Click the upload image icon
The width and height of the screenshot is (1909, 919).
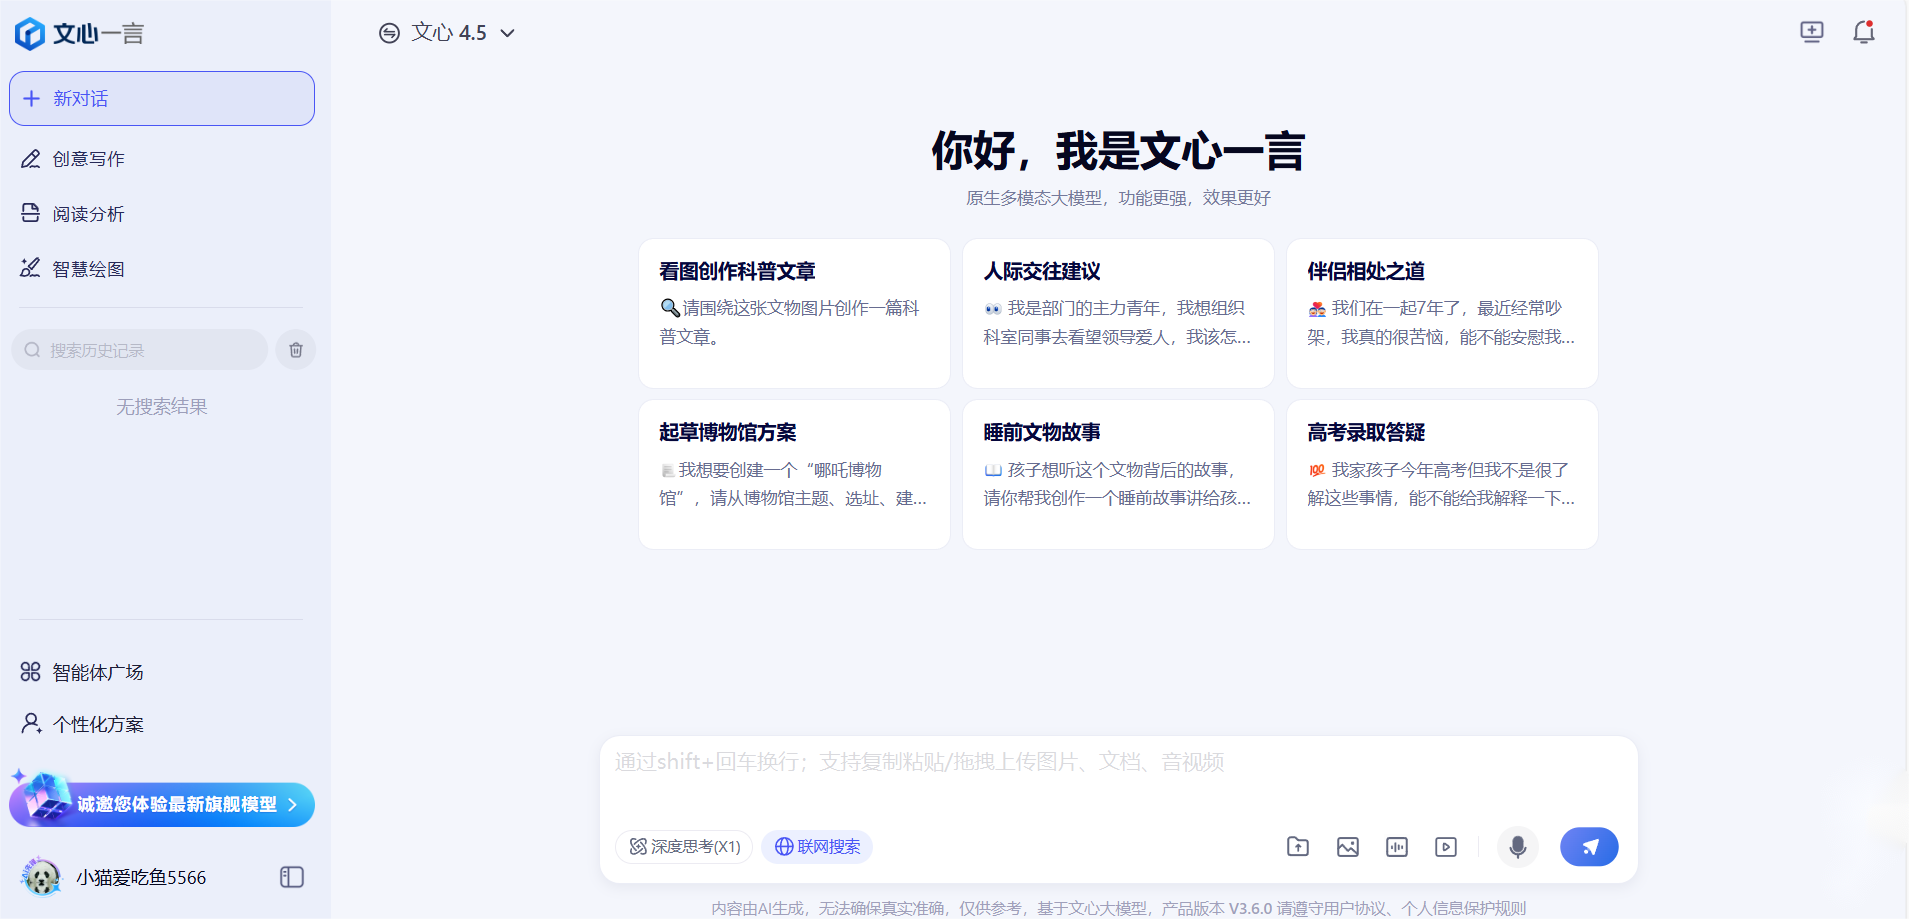pos(1348,847)
